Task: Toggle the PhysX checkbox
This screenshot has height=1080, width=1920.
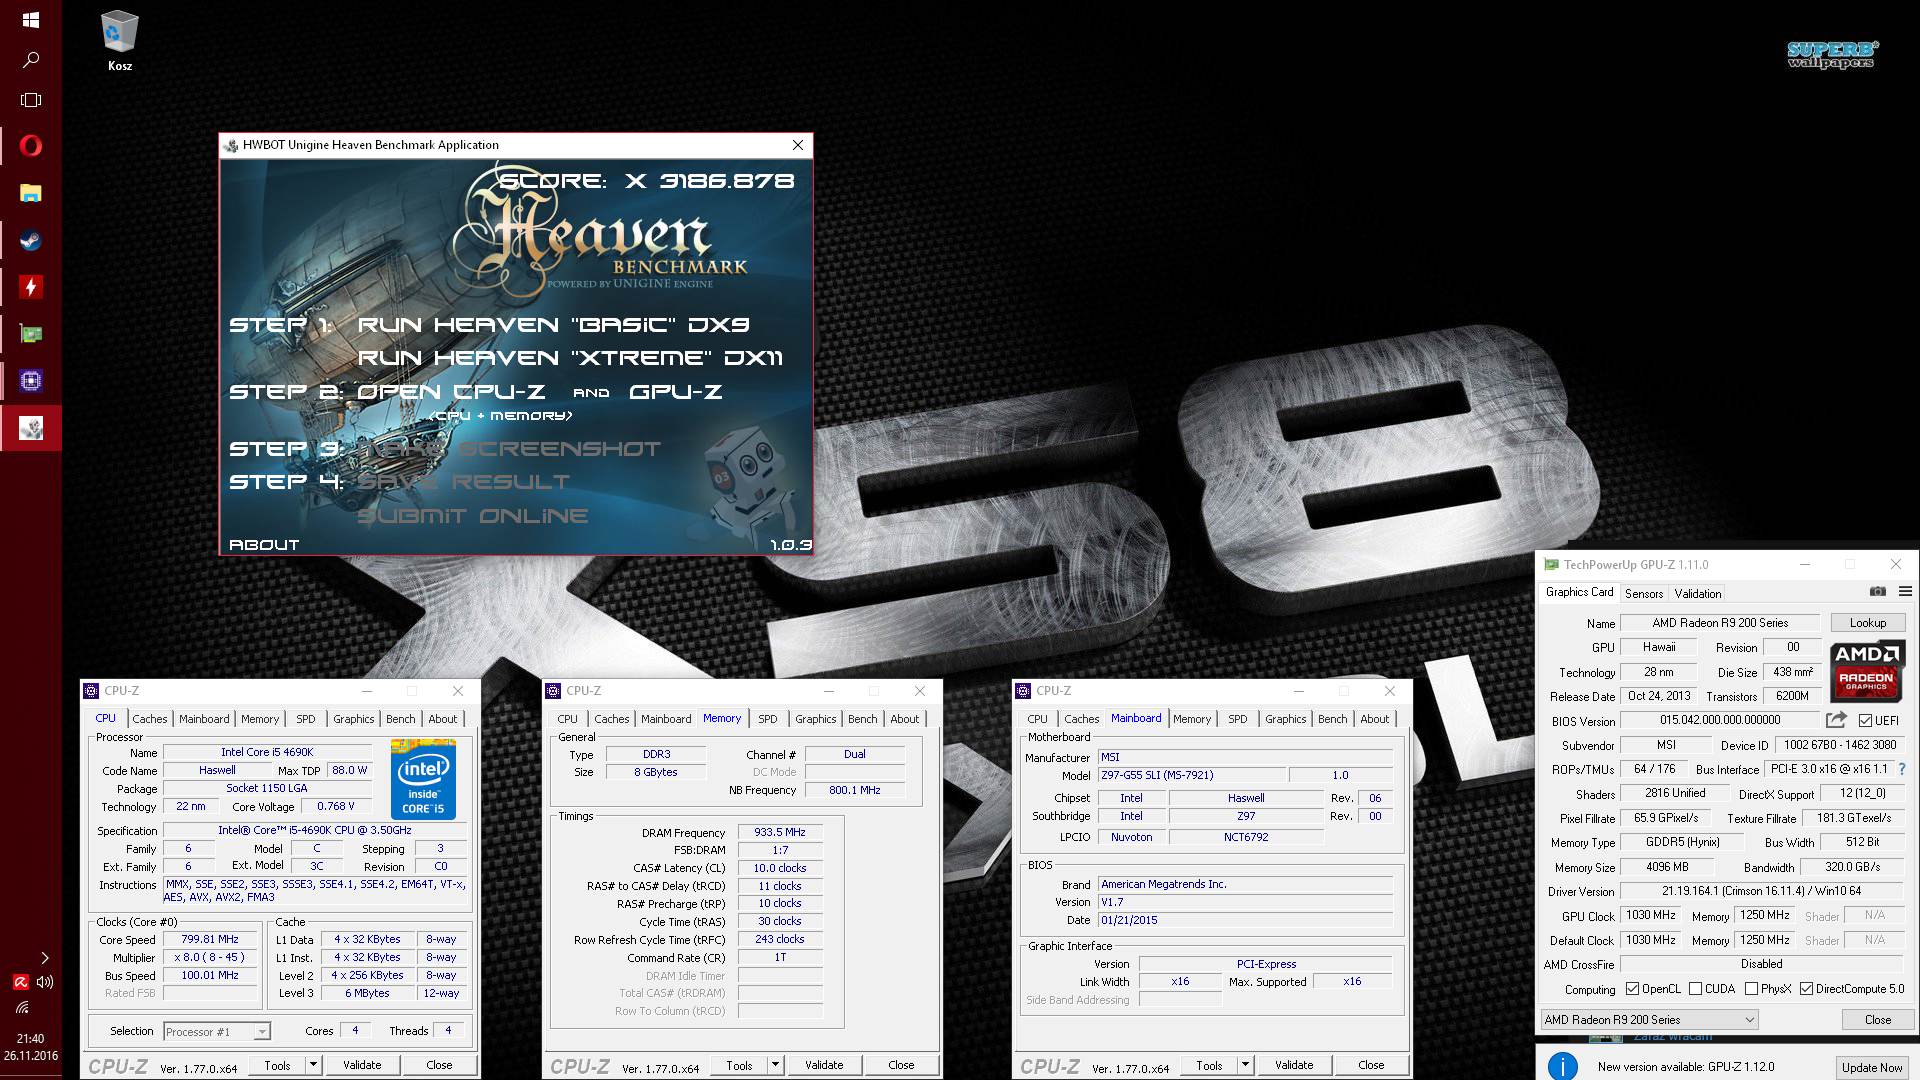Action: coord(1751,989)
